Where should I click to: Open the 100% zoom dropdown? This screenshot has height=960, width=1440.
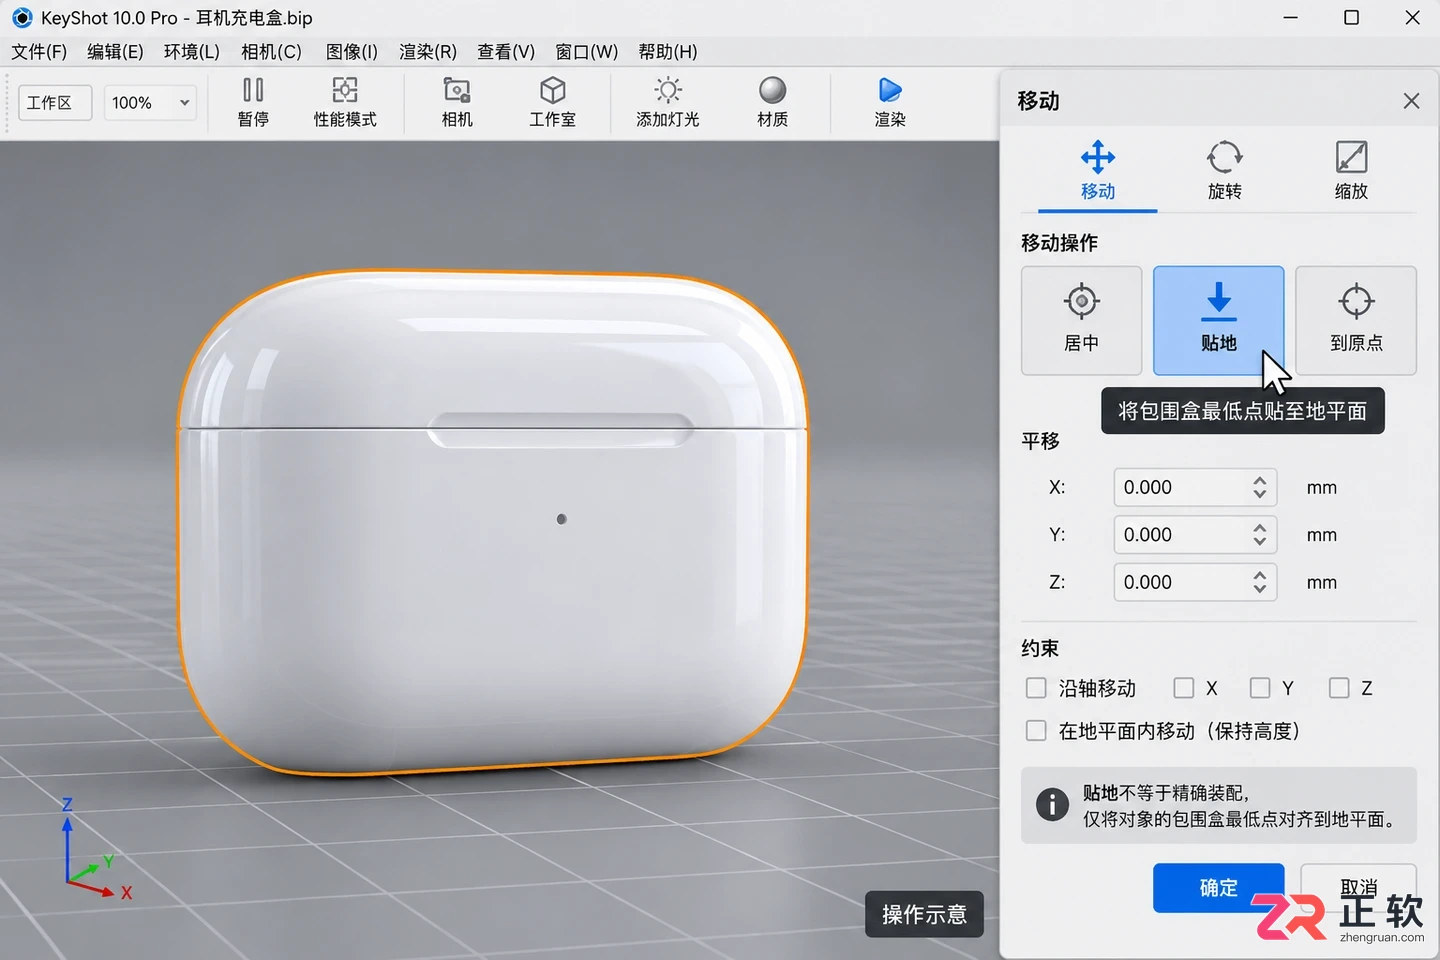point(151,102)
